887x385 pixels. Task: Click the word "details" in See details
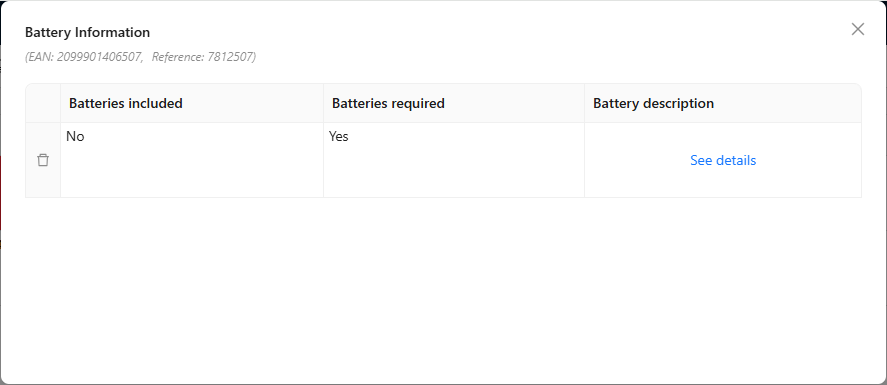tap(735, 160)
